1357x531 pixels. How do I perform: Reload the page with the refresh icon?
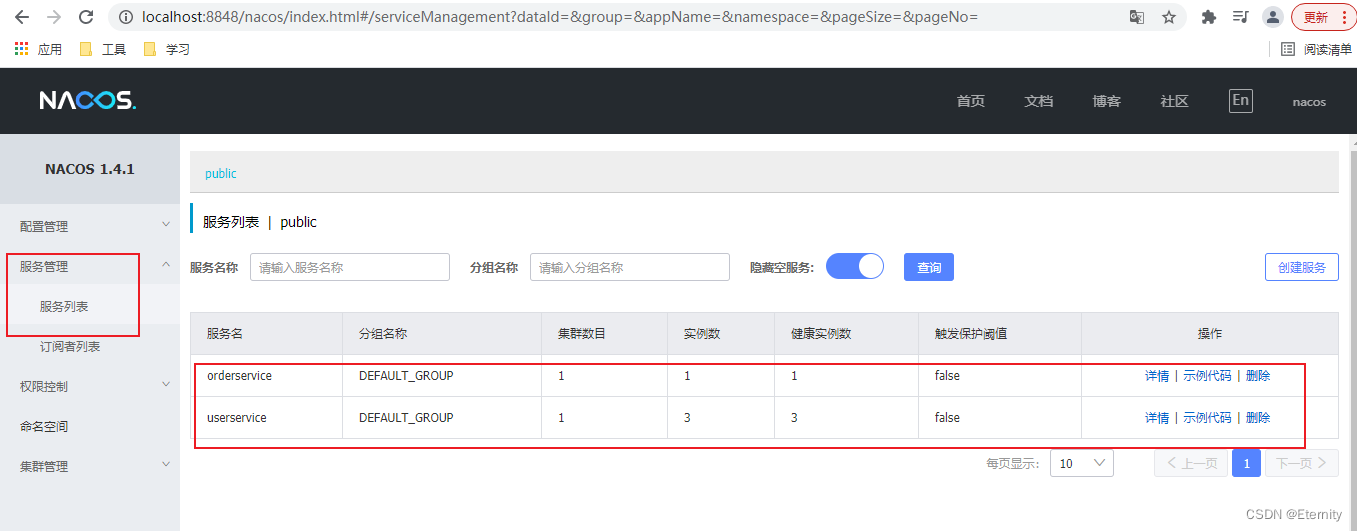point(86,17)
